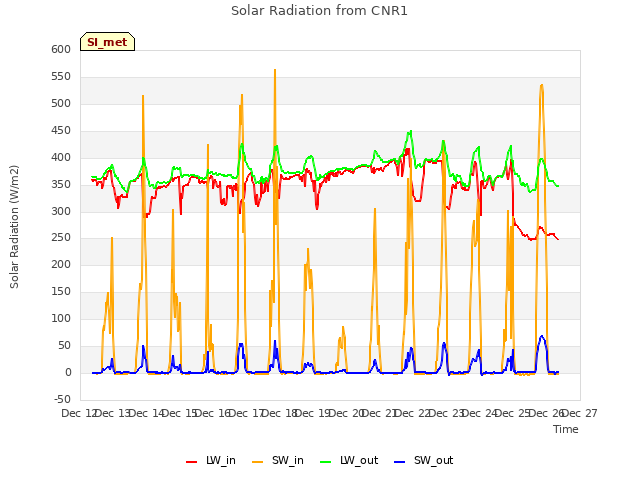Click the 200 y-axis tick label

coord(61,264)
